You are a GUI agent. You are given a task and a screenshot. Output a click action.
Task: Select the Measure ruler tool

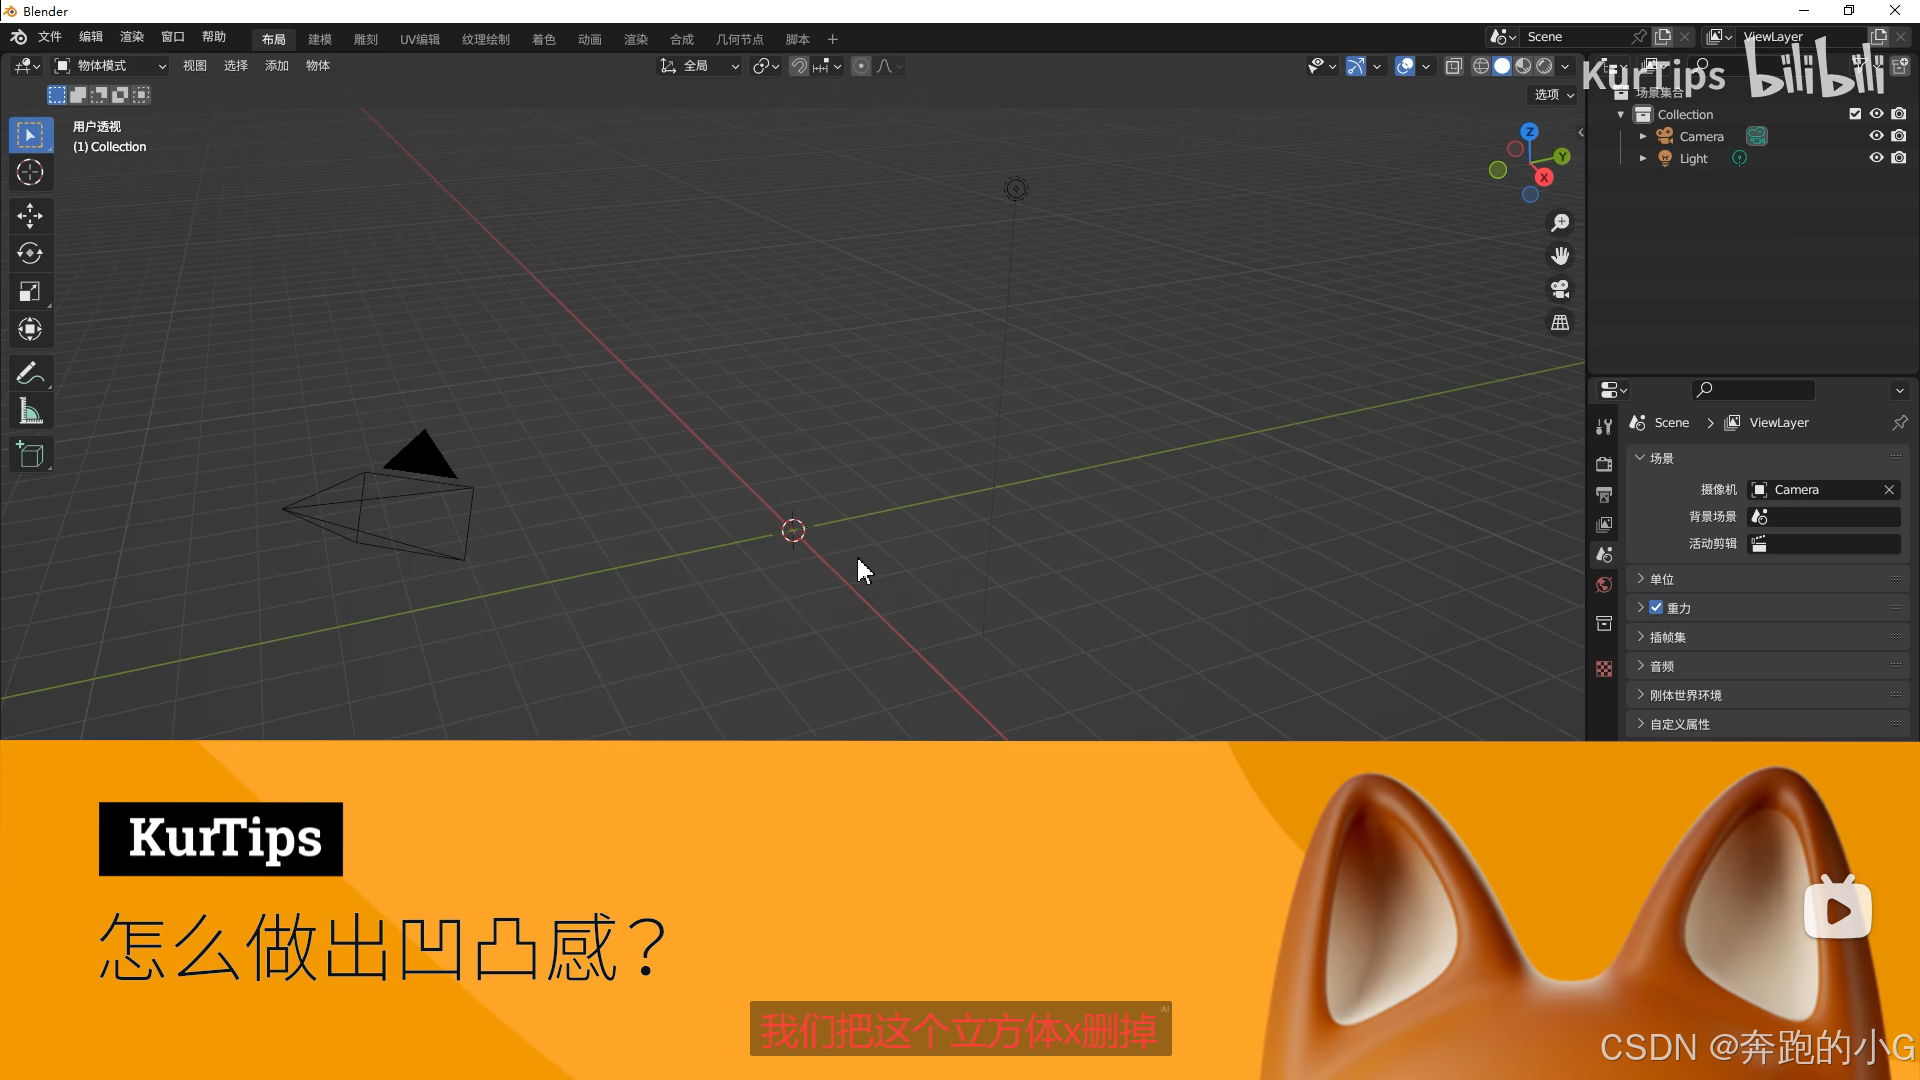coord(30,412)
